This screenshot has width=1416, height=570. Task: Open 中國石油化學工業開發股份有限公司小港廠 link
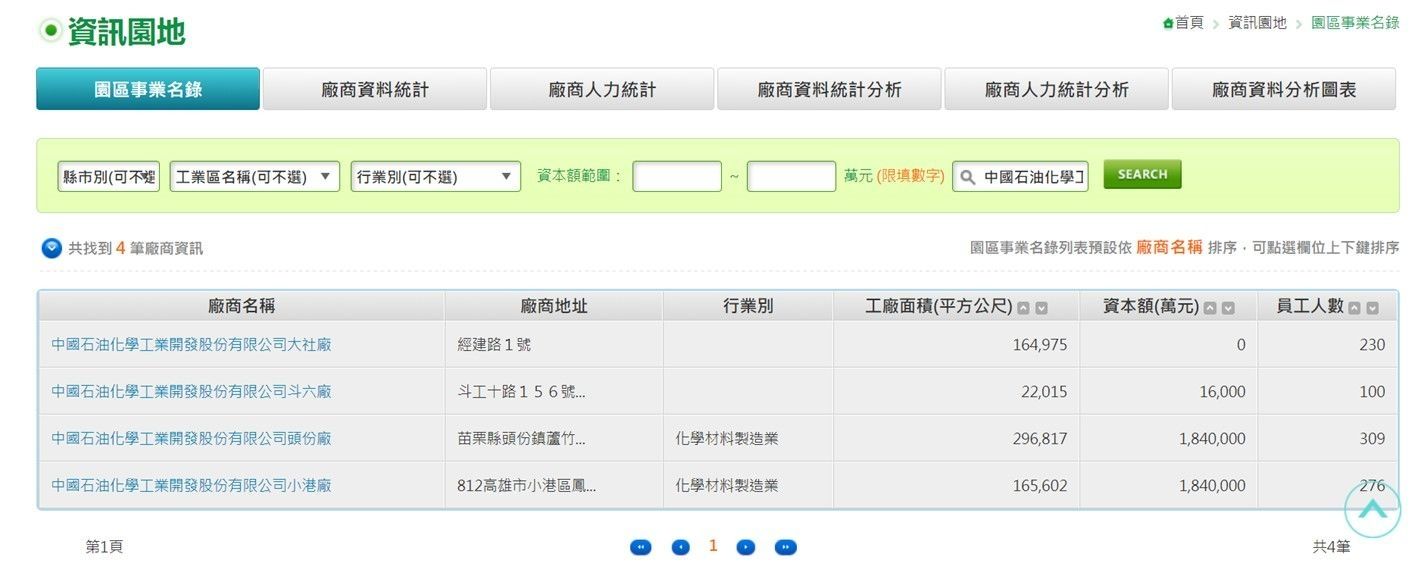(x=191, y=485)
